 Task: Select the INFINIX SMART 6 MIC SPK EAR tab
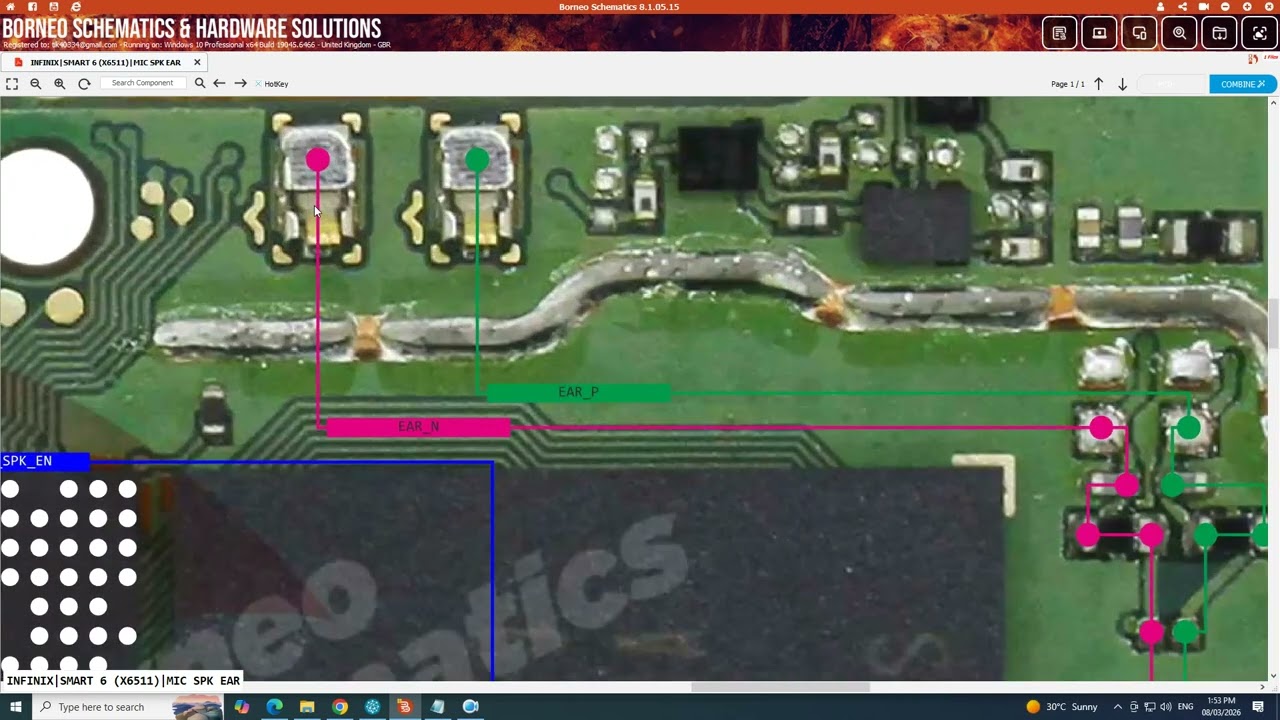105,62
